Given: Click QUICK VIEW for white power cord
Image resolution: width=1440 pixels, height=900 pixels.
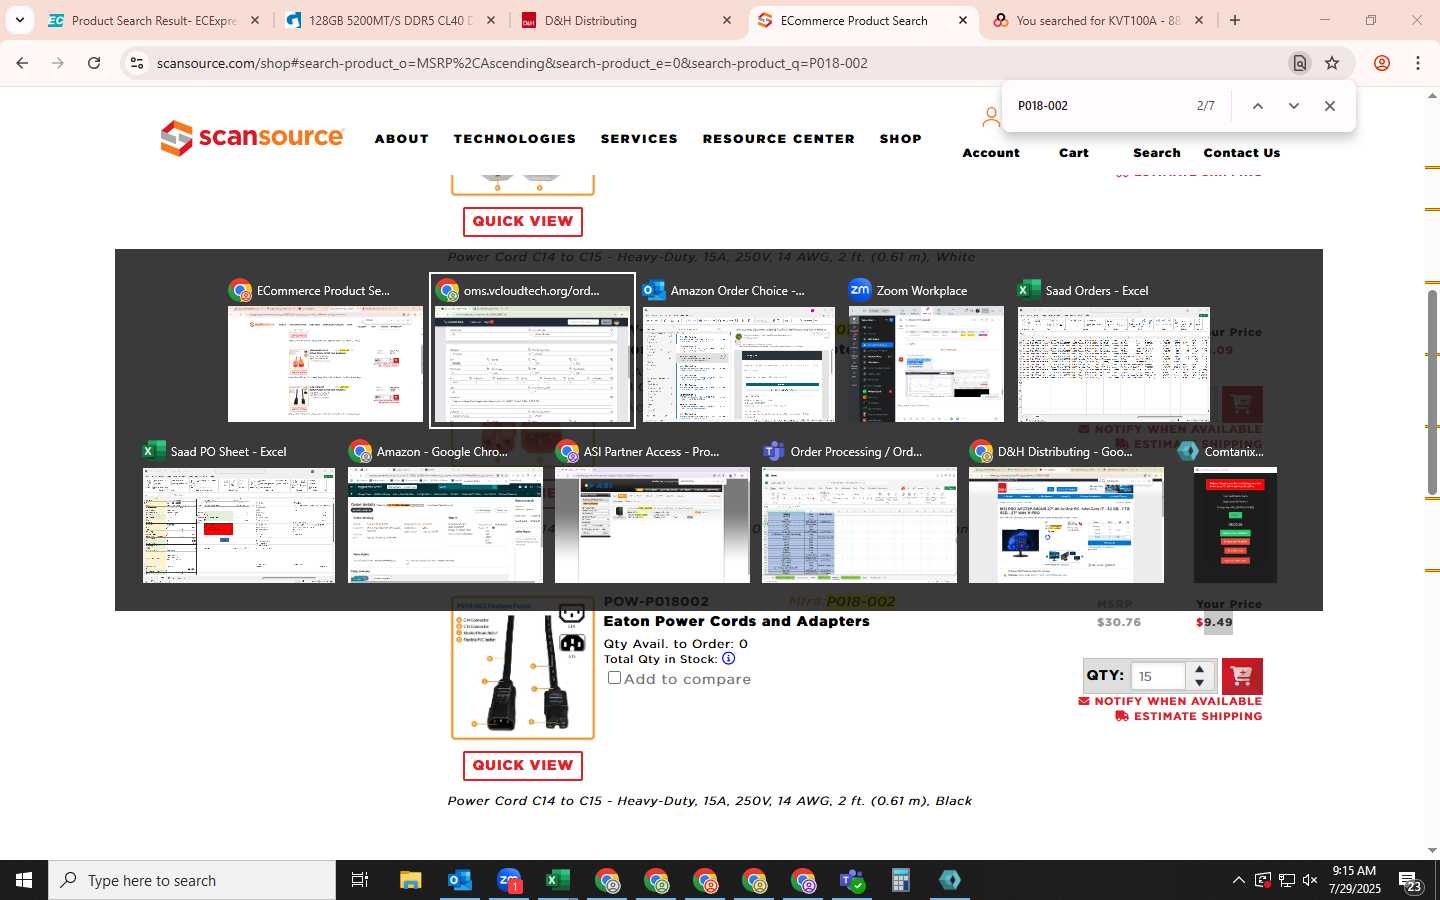Looking at the screenshot, I should (x=523, y=221).
